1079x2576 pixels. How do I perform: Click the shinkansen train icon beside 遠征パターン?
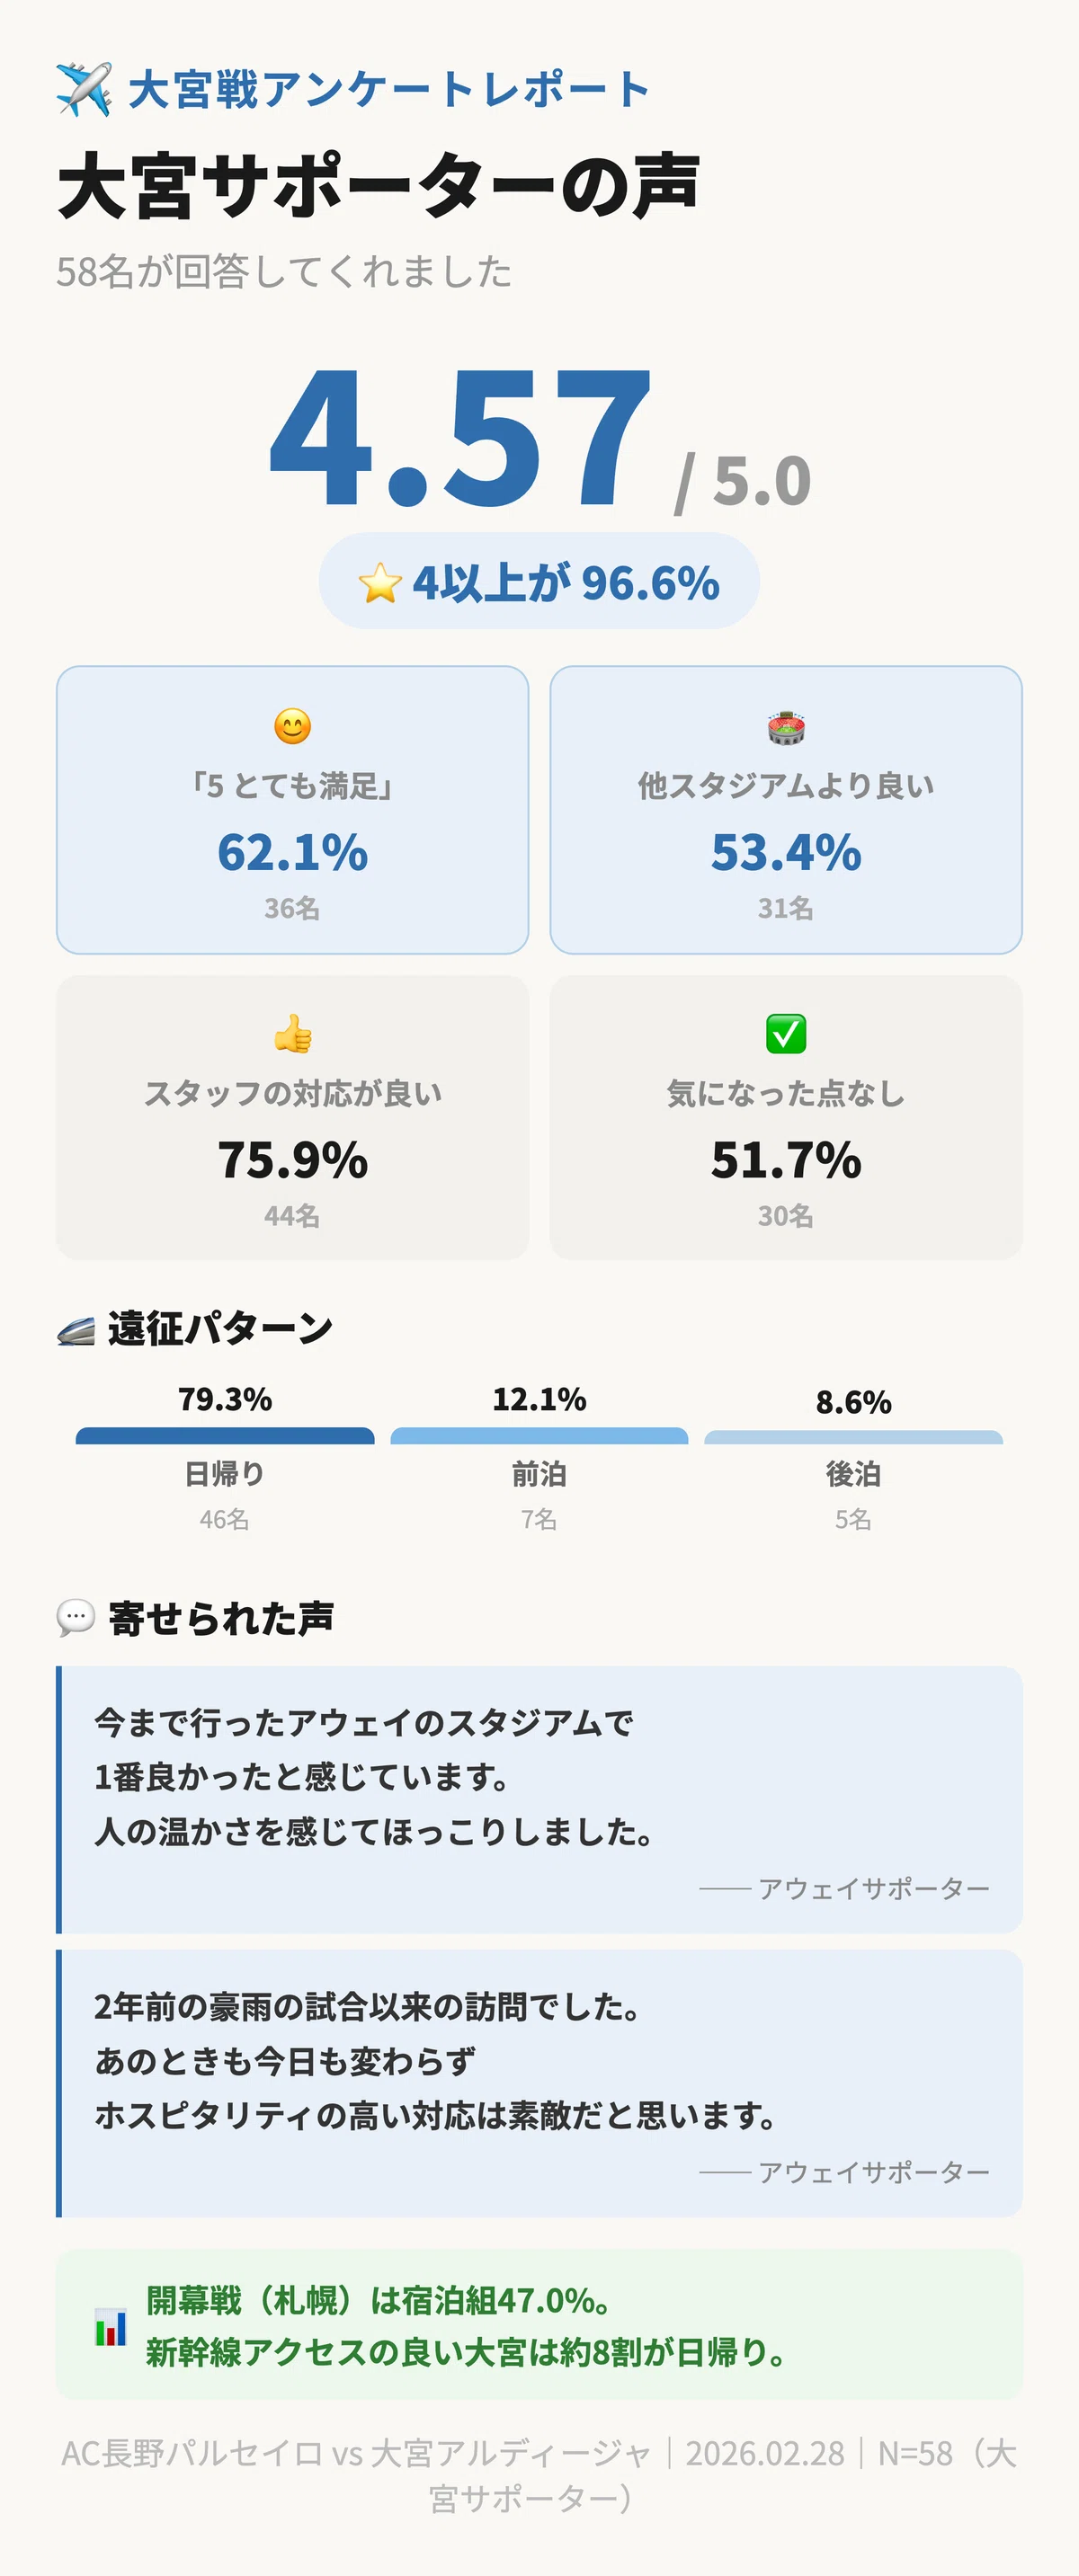pos(76,1330)
